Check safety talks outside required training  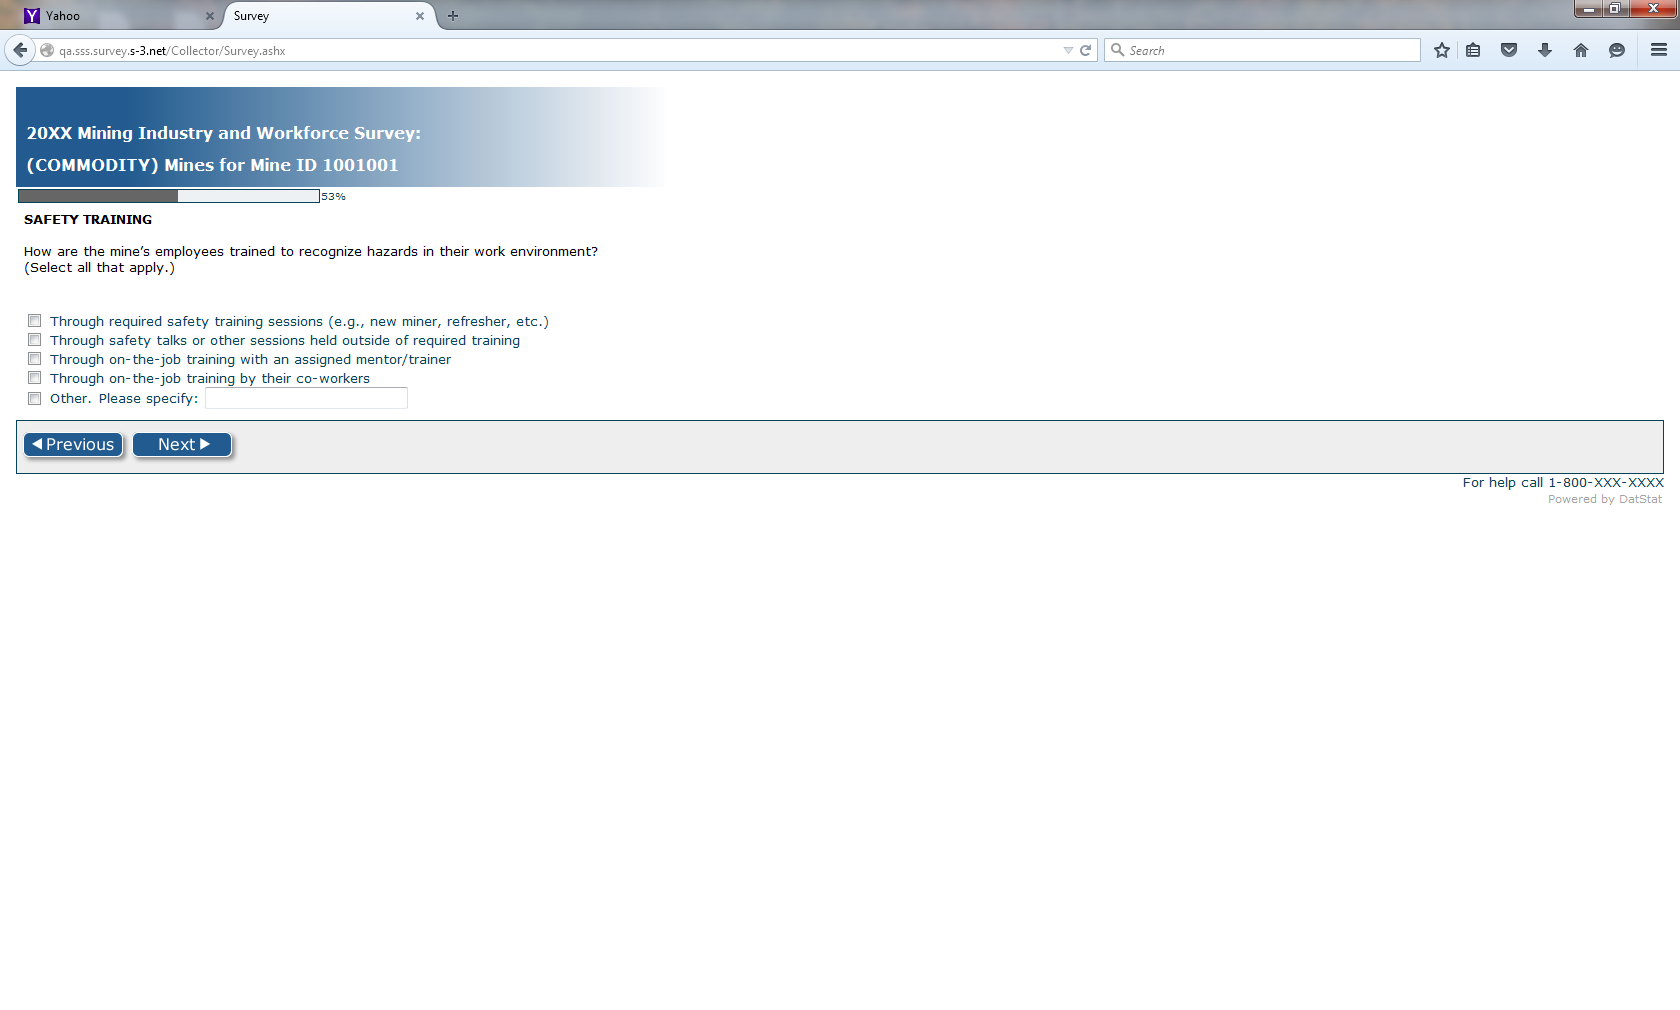point(34,340)
